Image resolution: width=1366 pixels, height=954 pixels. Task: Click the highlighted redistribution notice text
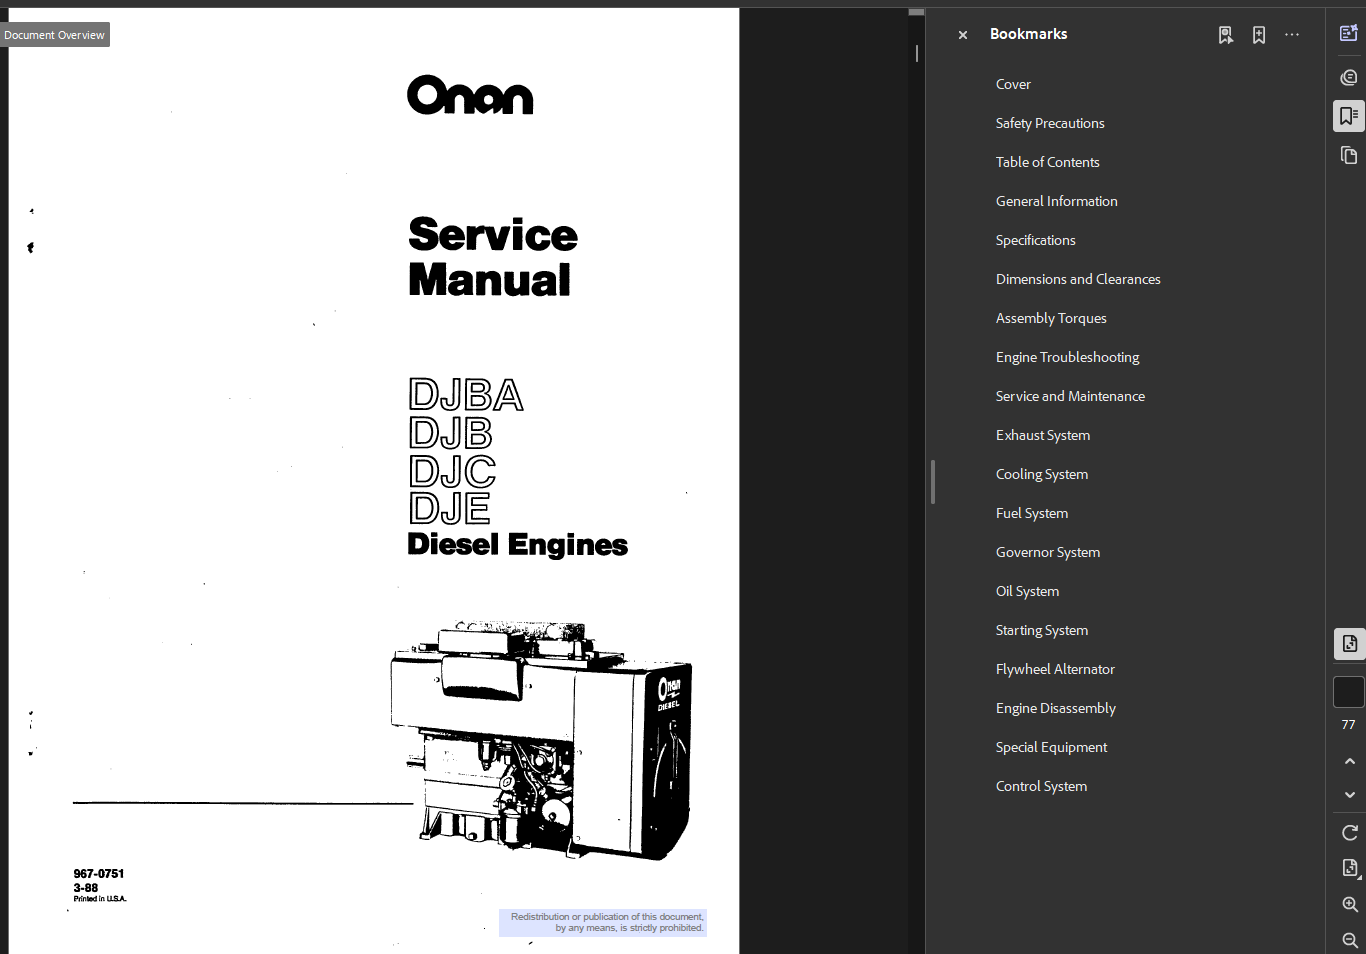(x=603, y=922)
